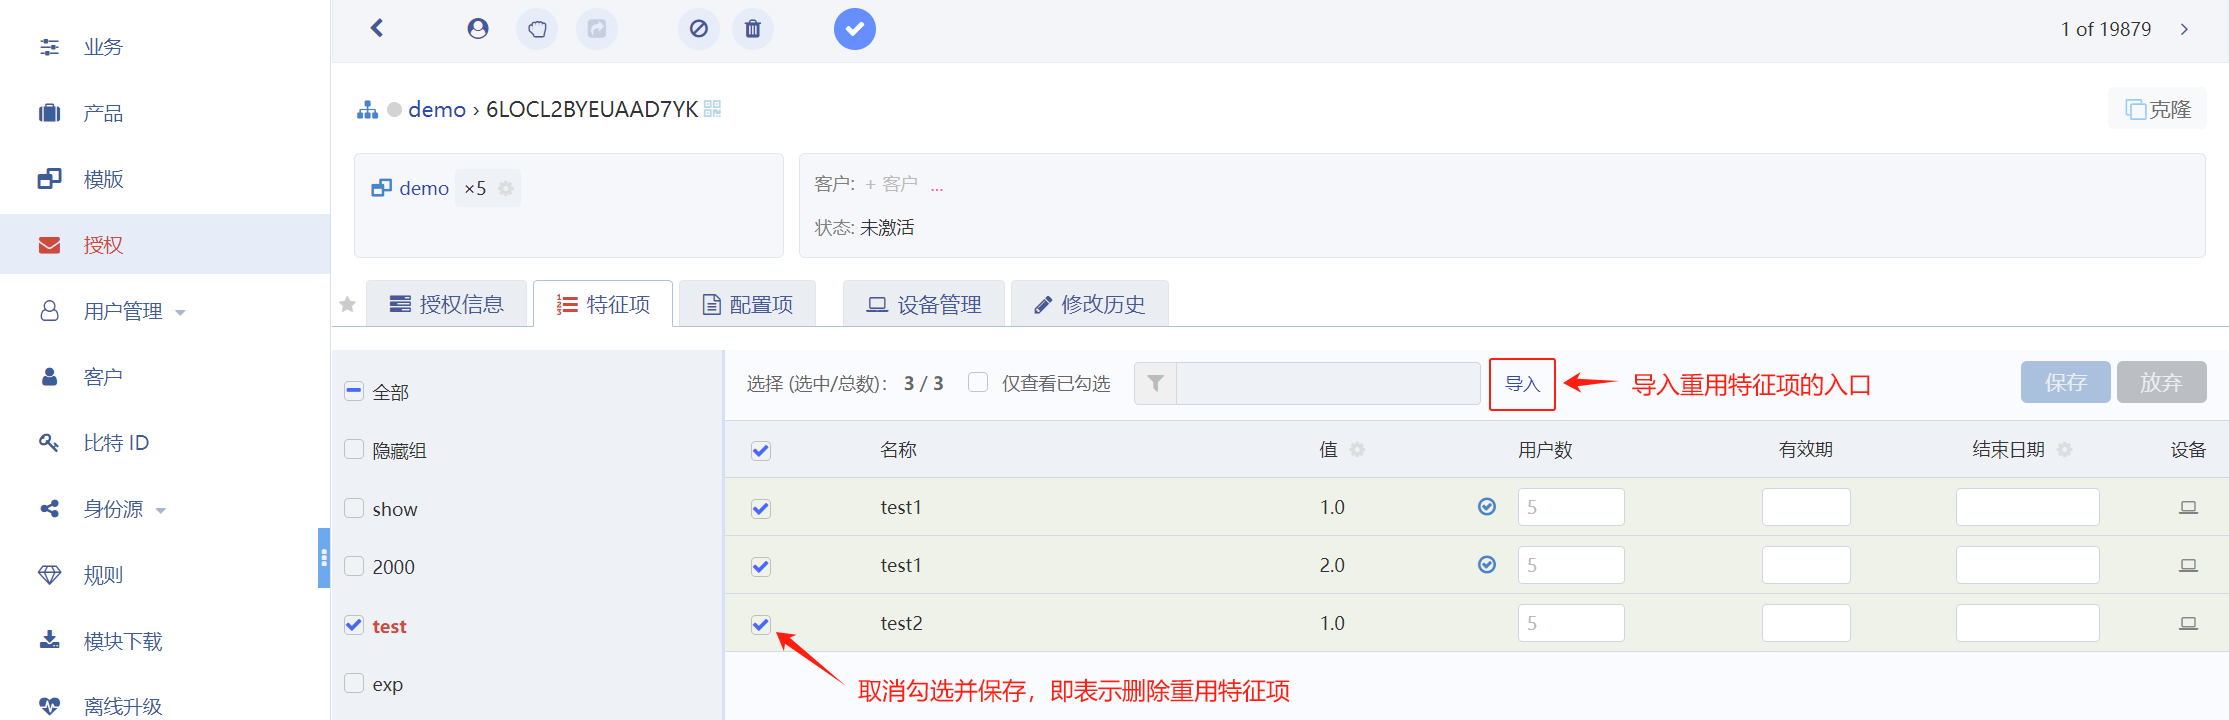Click the 导入 button
2229x720 pixels.
(x=1522, y=384)
